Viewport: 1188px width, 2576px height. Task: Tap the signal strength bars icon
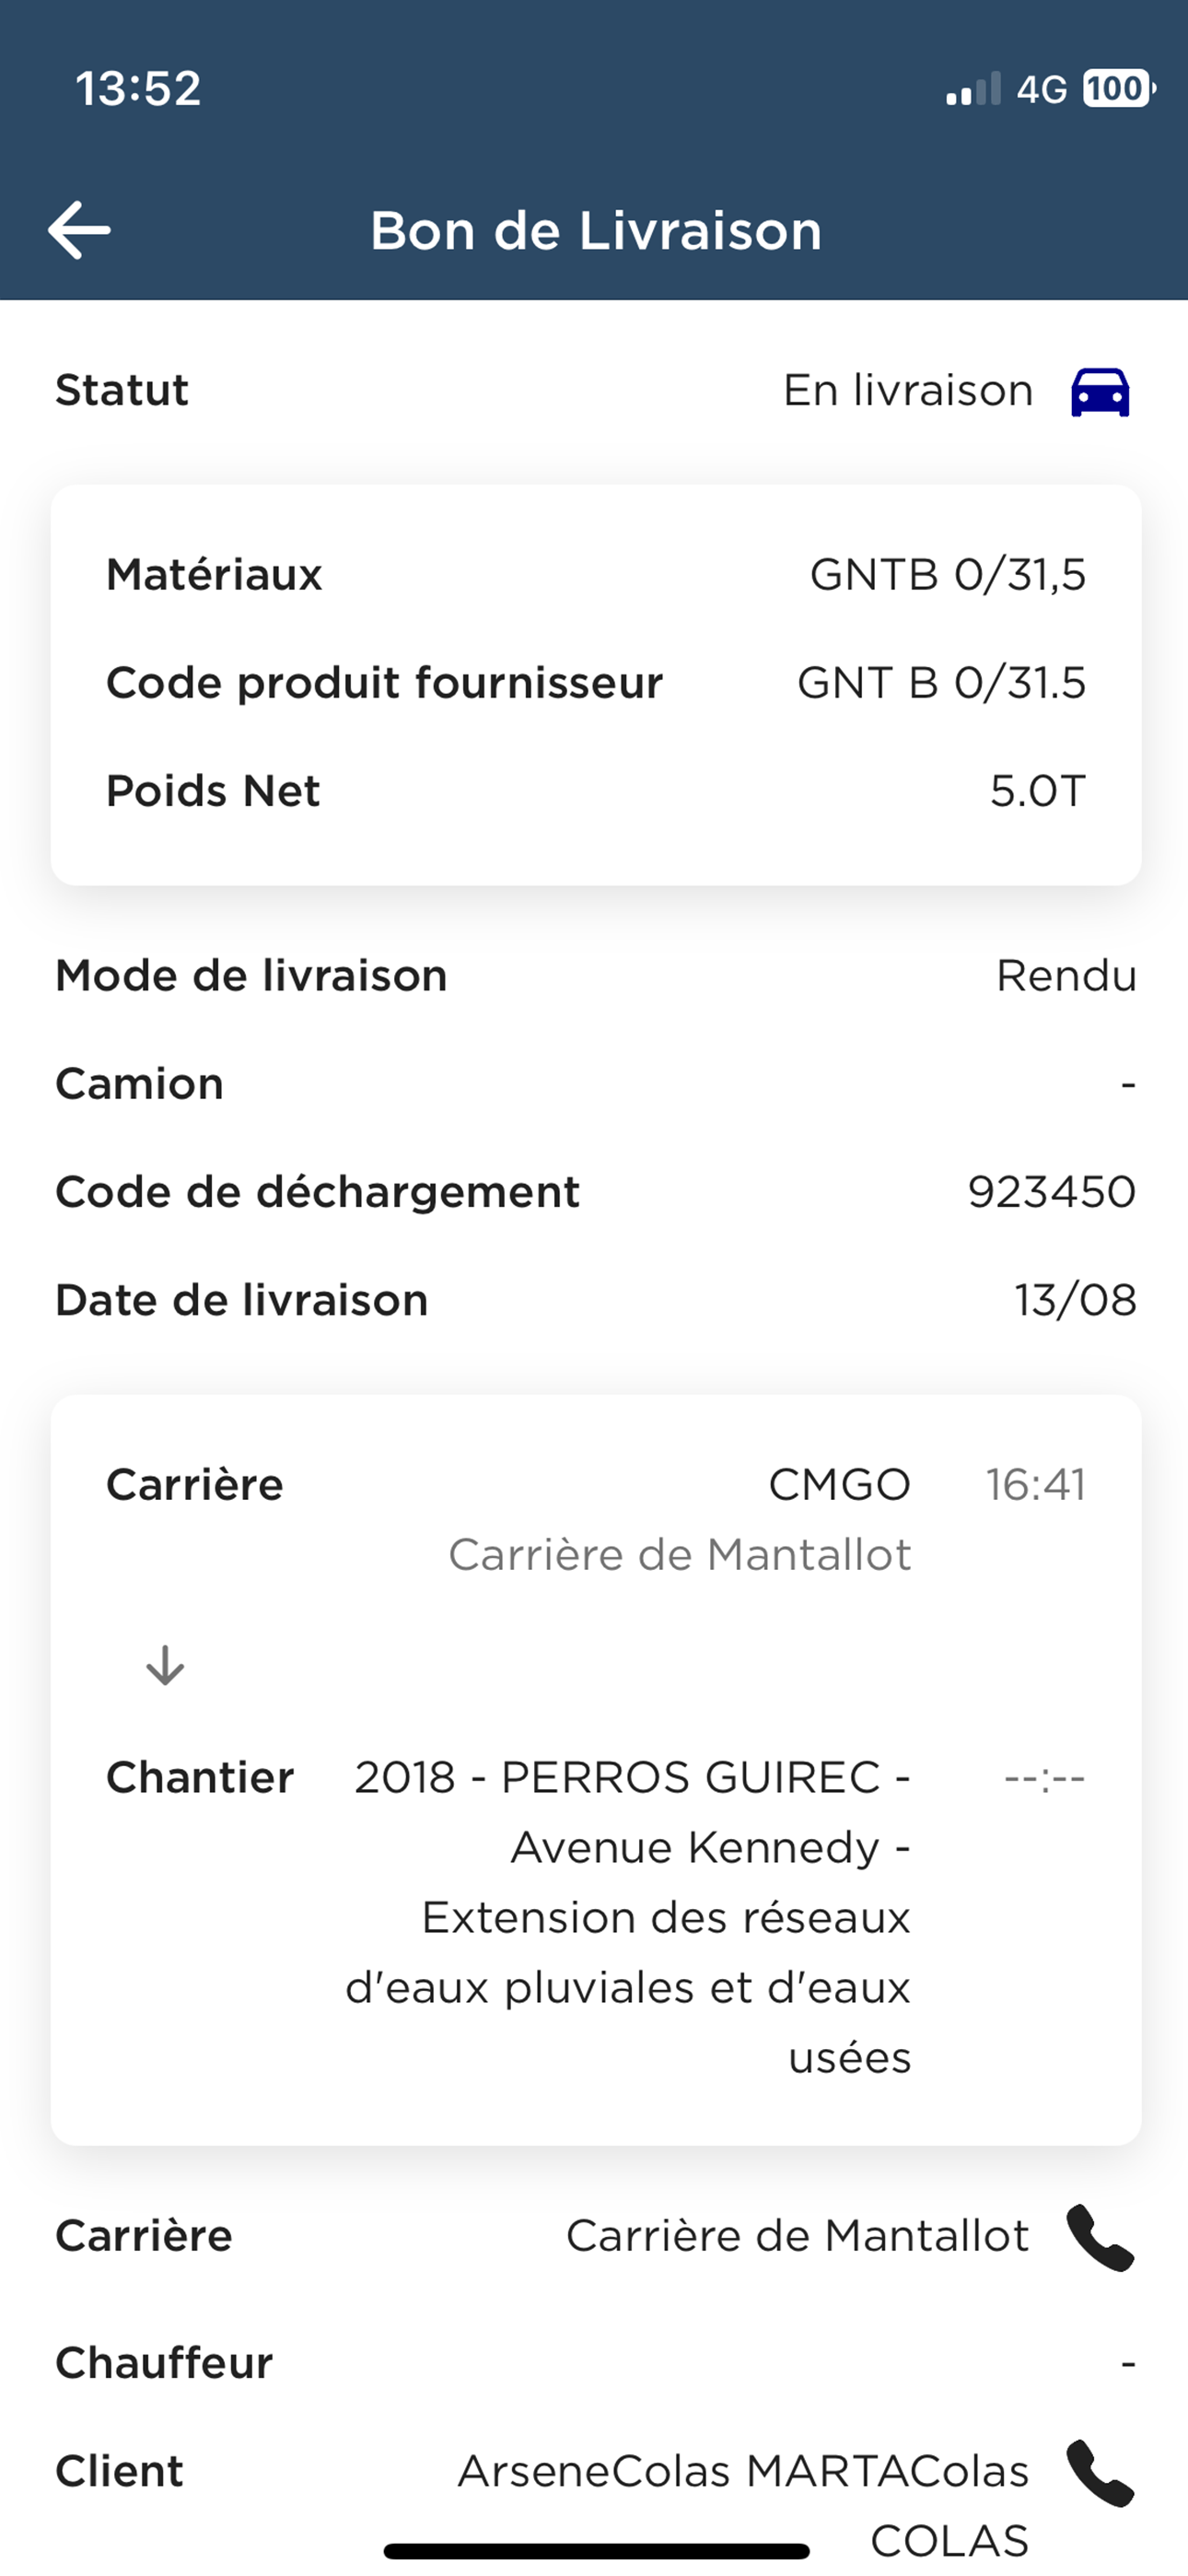[x=973, y=89]
